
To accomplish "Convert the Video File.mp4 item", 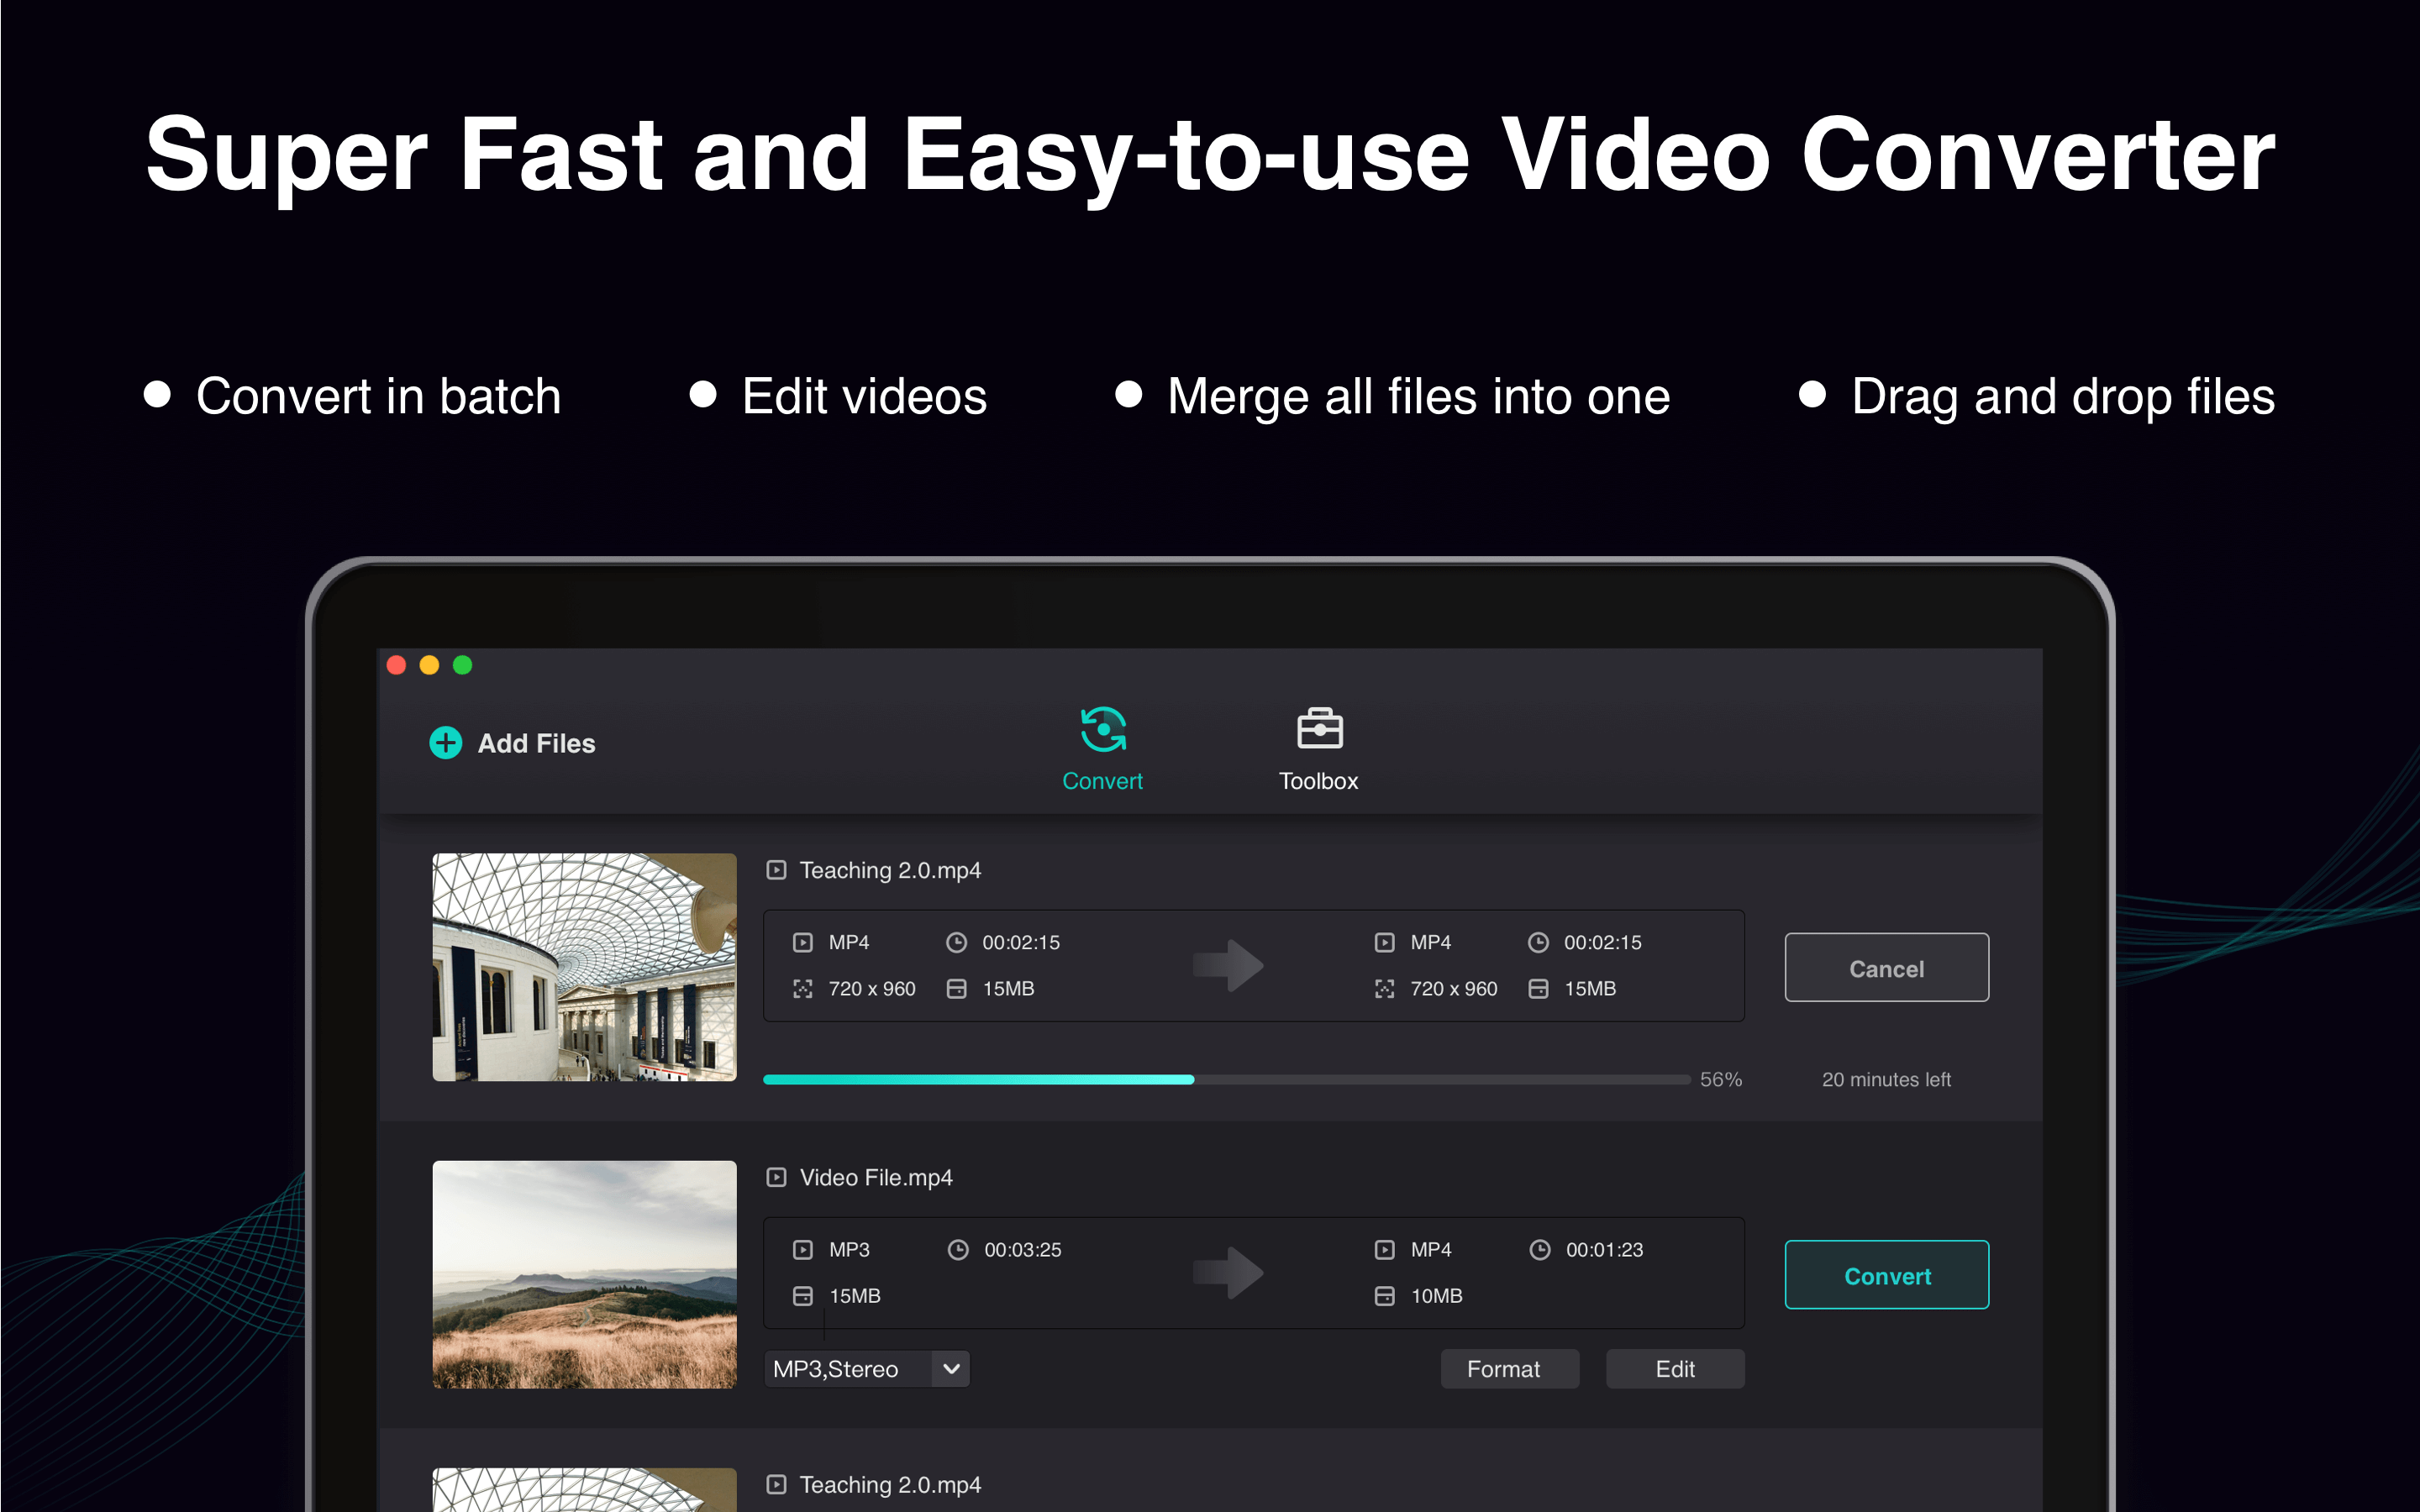I will pos(1887,1275).
